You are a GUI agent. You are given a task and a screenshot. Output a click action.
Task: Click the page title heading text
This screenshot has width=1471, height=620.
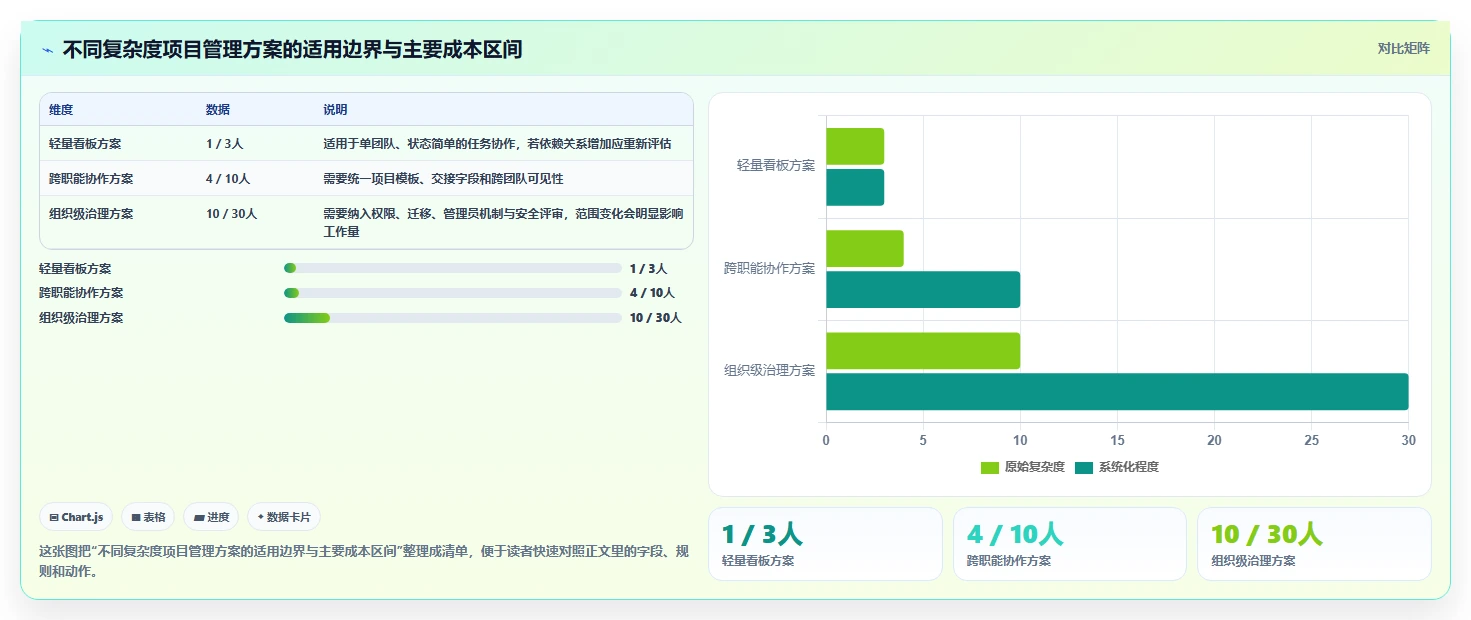coord(292,50)
